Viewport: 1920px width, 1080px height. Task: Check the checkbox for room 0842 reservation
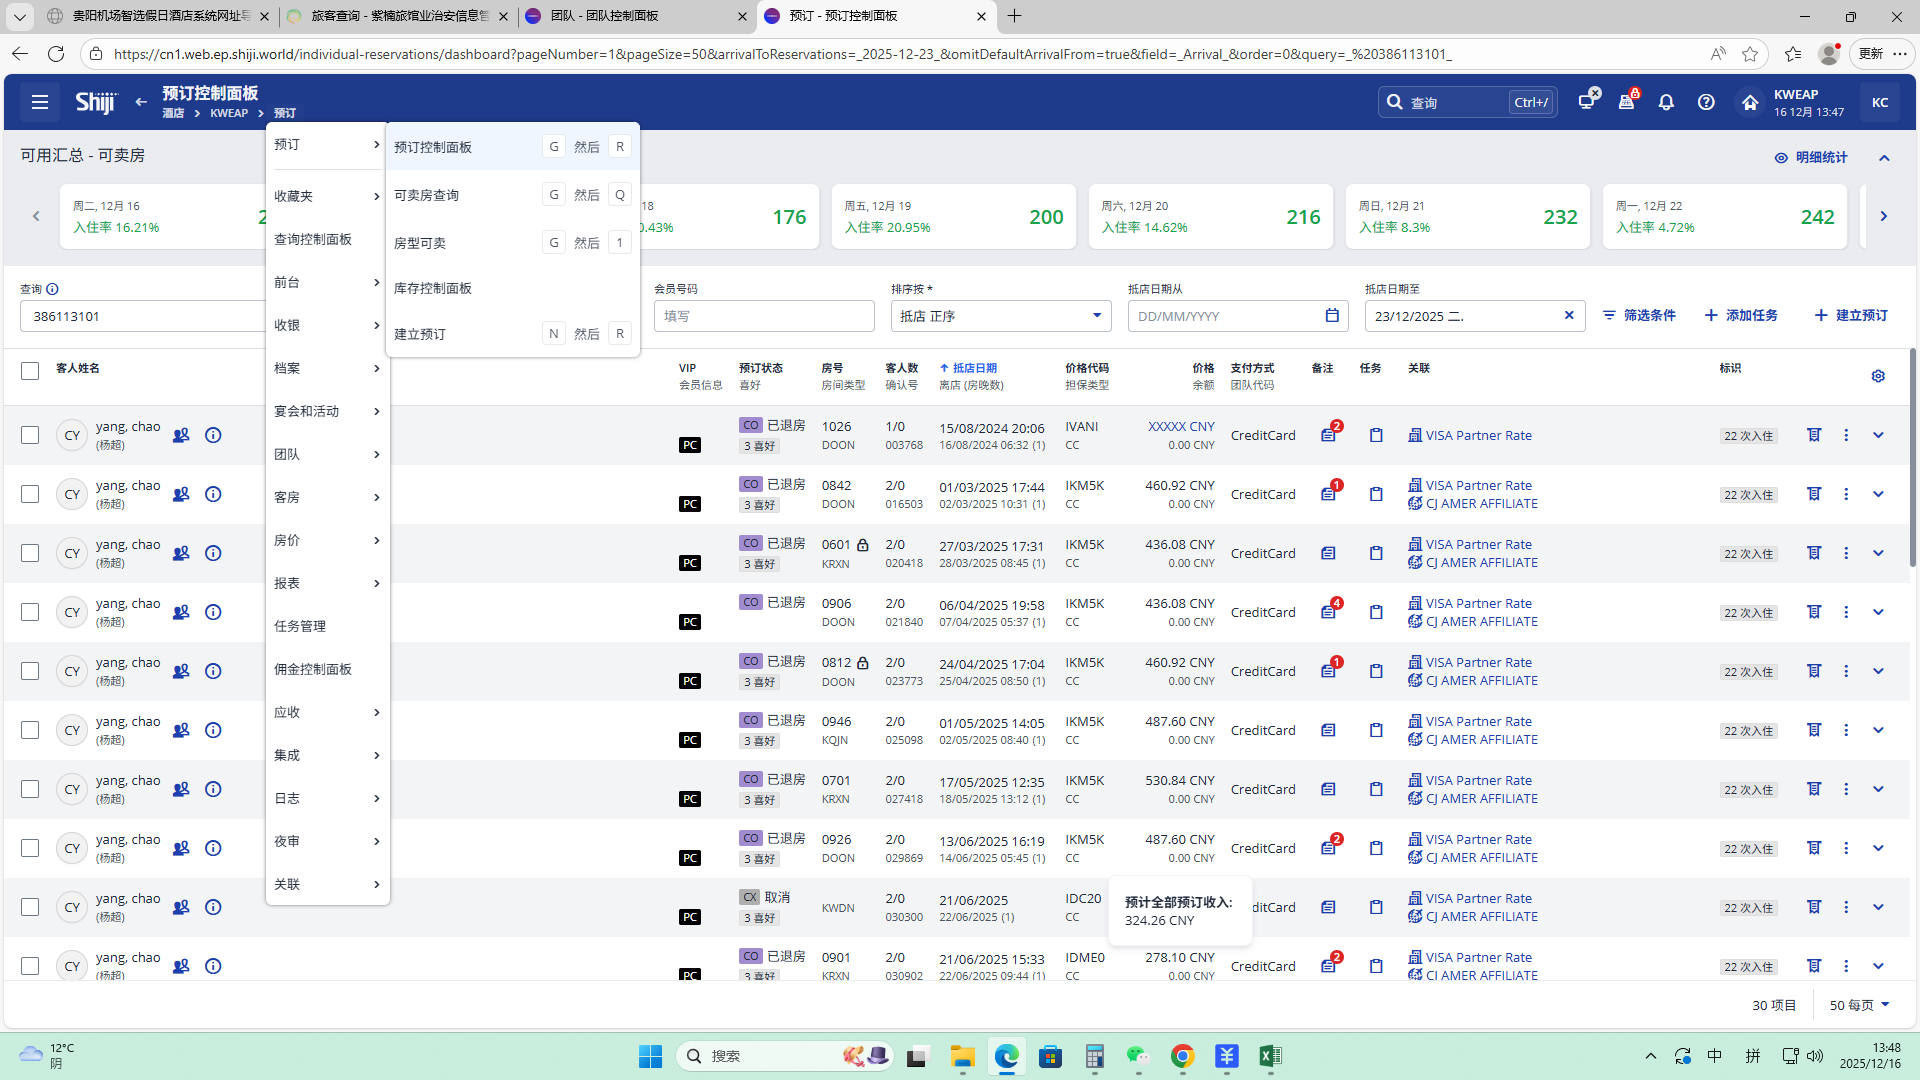[30, 494]
